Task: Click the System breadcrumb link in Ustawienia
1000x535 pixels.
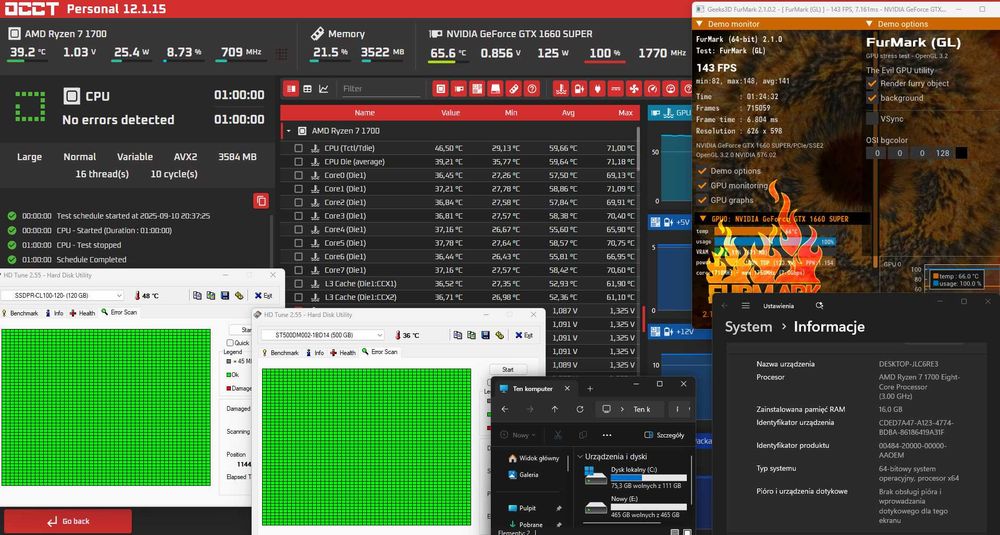Action: coord(748,326)
